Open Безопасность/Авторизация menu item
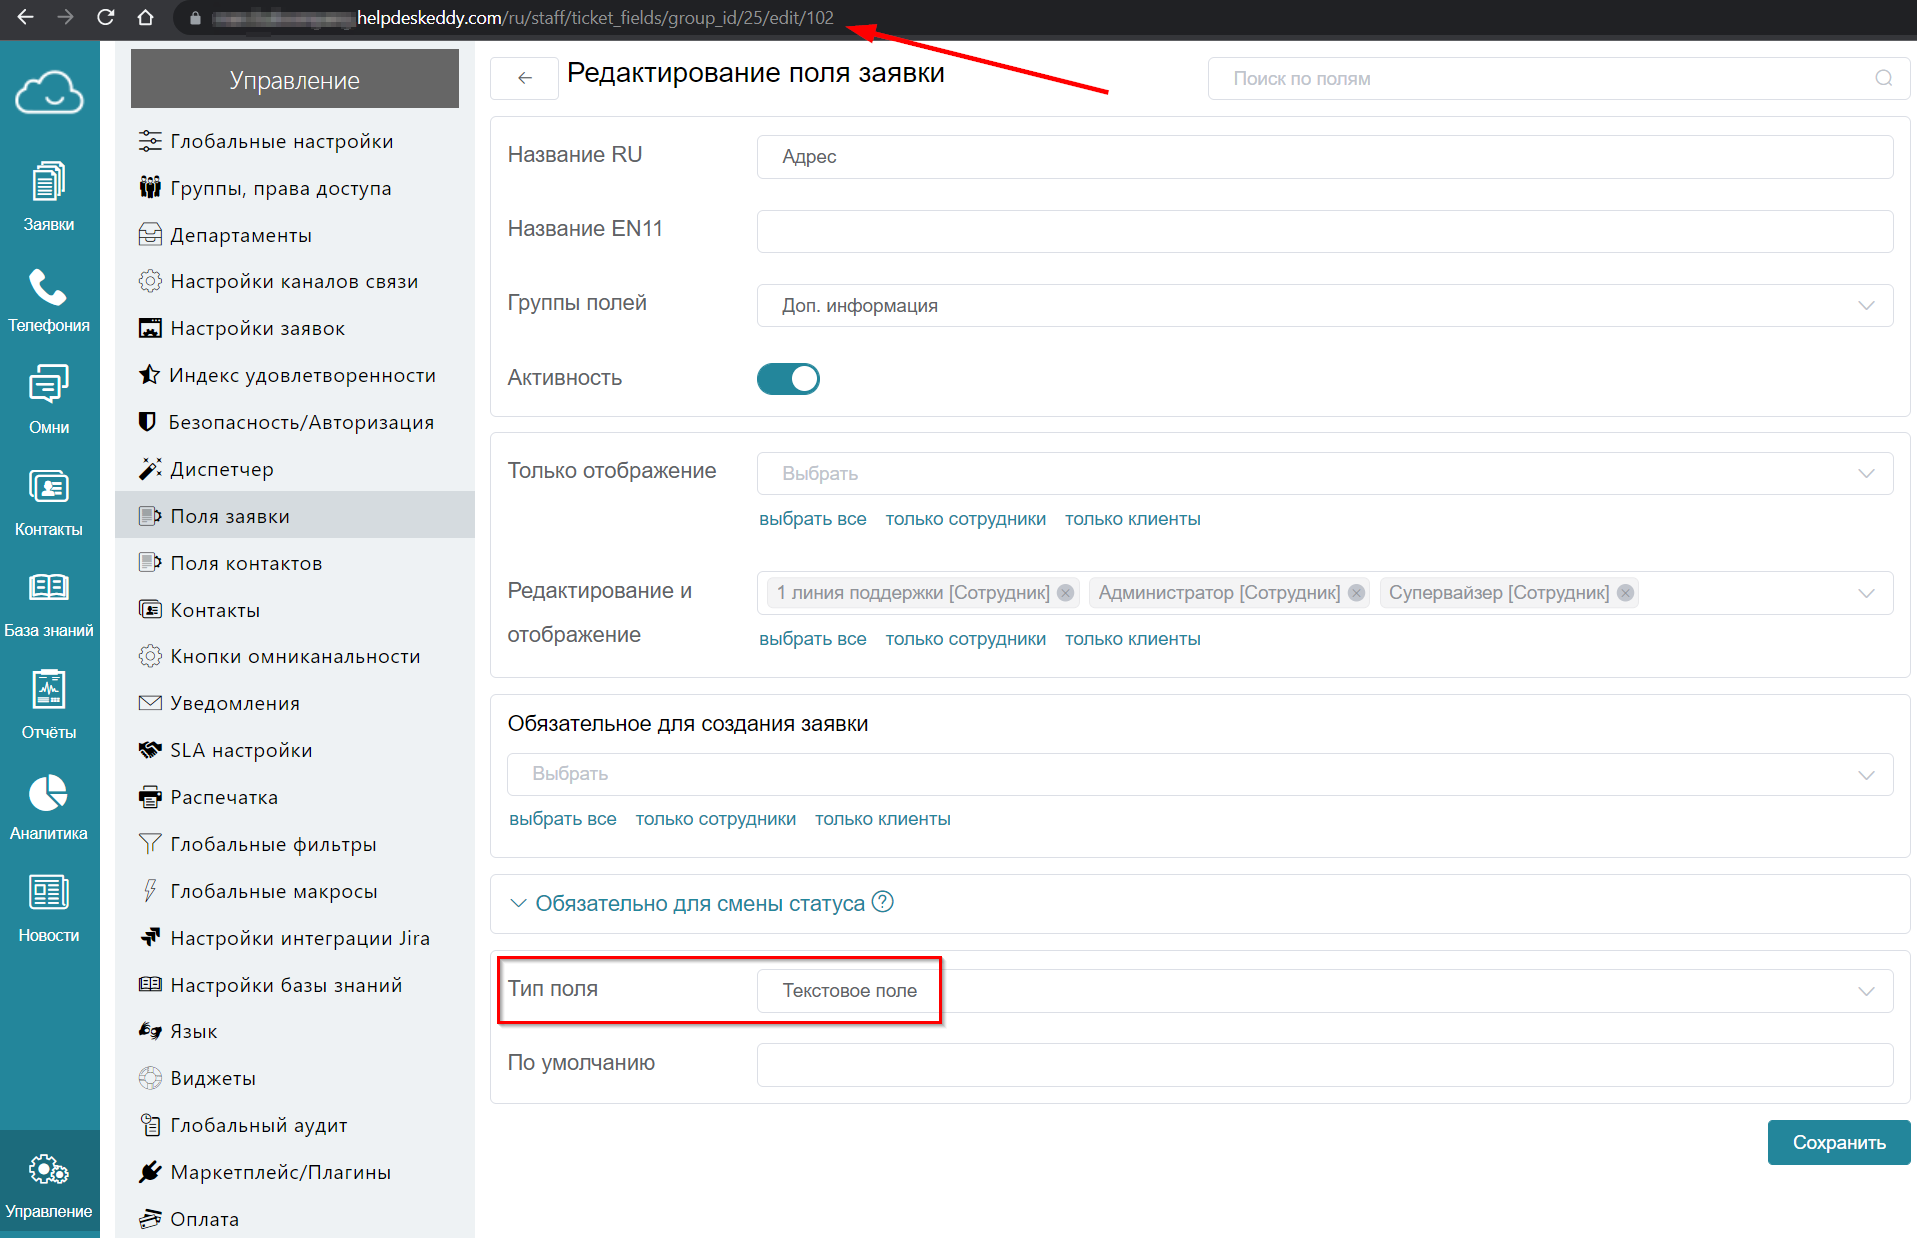1917x1238 pixels. [x=295, y=422]
